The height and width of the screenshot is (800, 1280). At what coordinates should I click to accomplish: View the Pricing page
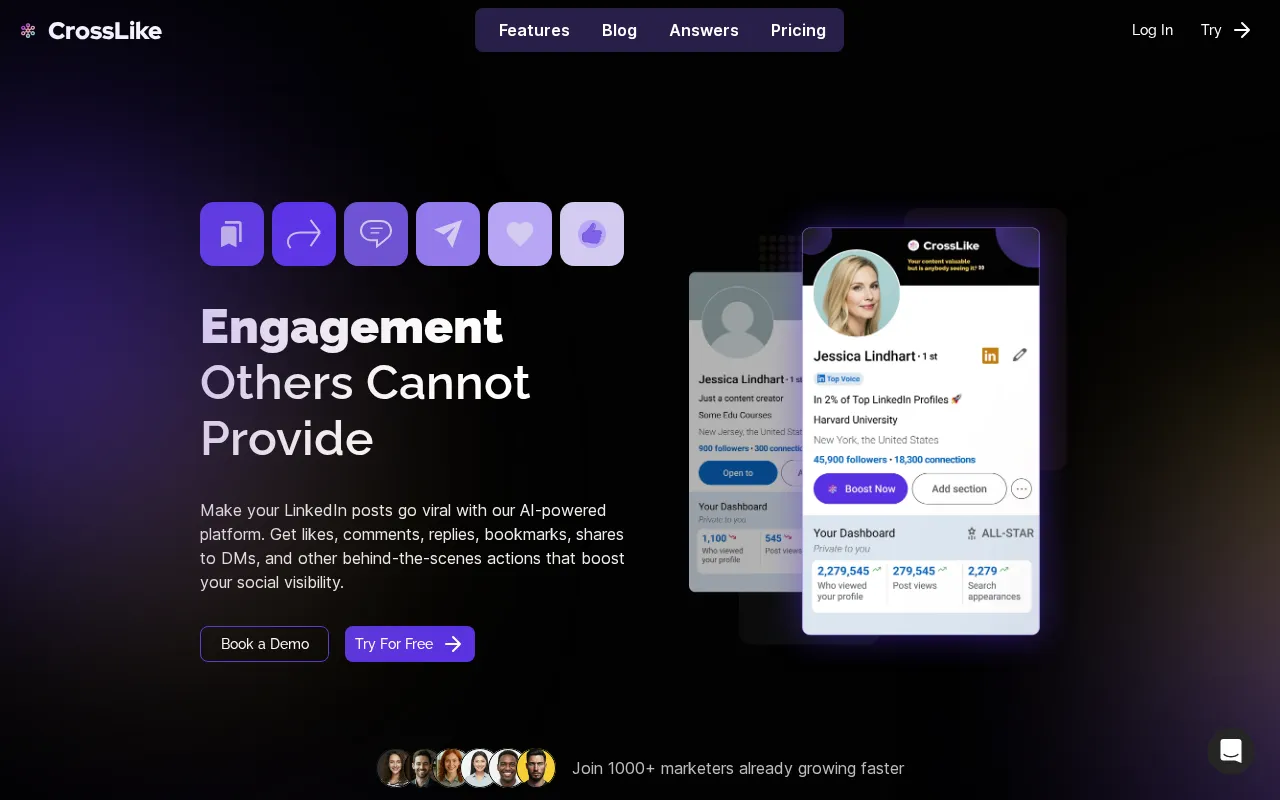798,30
